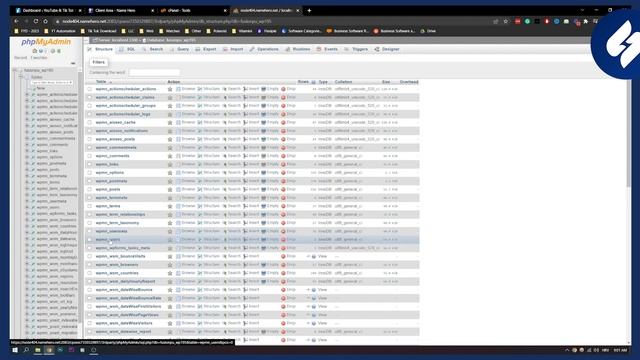Check the options table row checkbox
The image size is (640, 360).
(x=89, y=173)
